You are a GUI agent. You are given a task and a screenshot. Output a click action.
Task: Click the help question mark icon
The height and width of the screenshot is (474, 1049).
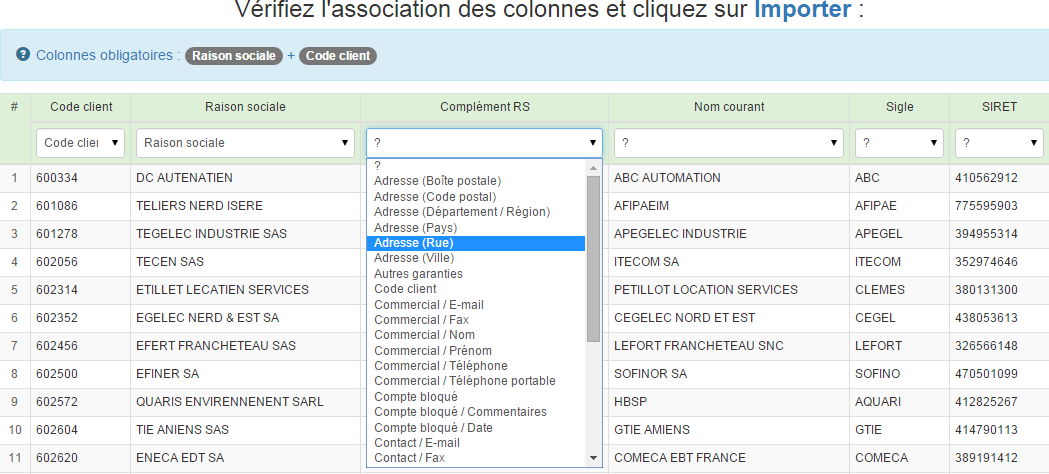tap(23, 55)
